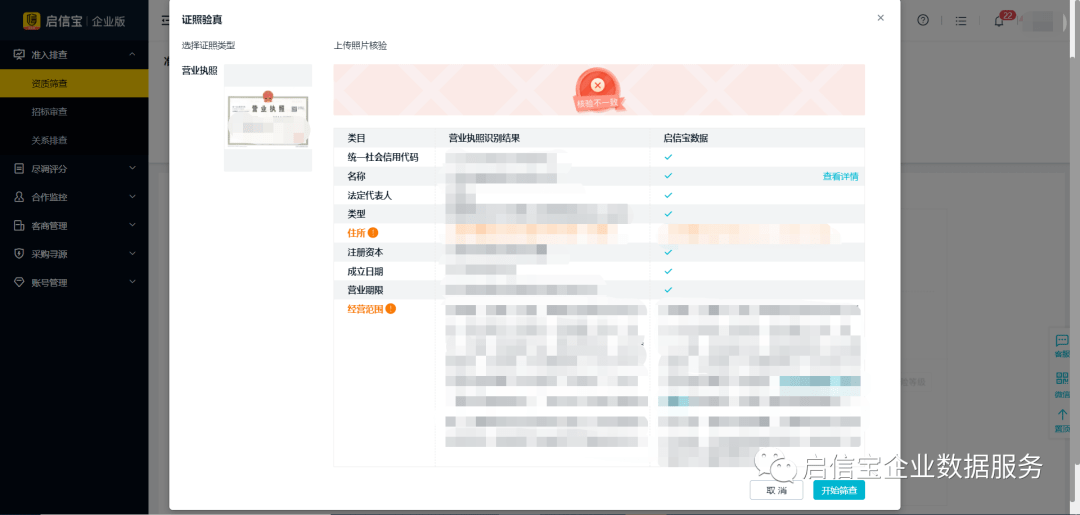Click the 注册资本 row label
Viewport: 1080px width, 515px height.
click(365, 252)
